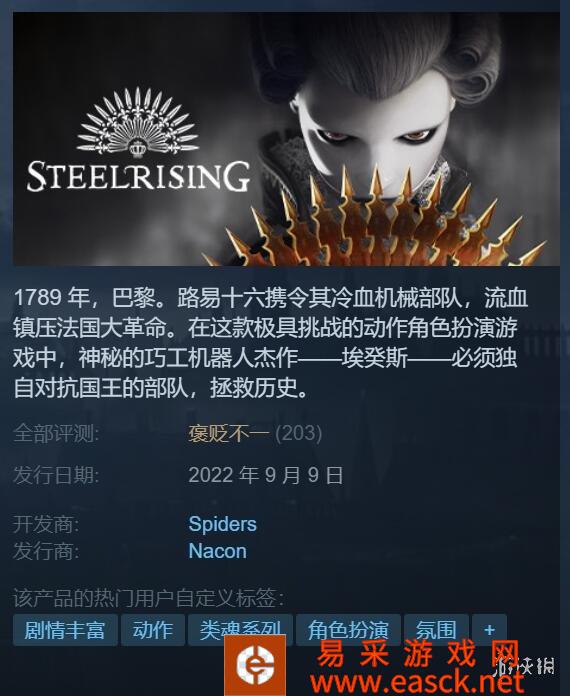Expand more tags with plus button
The height and width of the screenshot is (696, 570).
pos(489,630)
